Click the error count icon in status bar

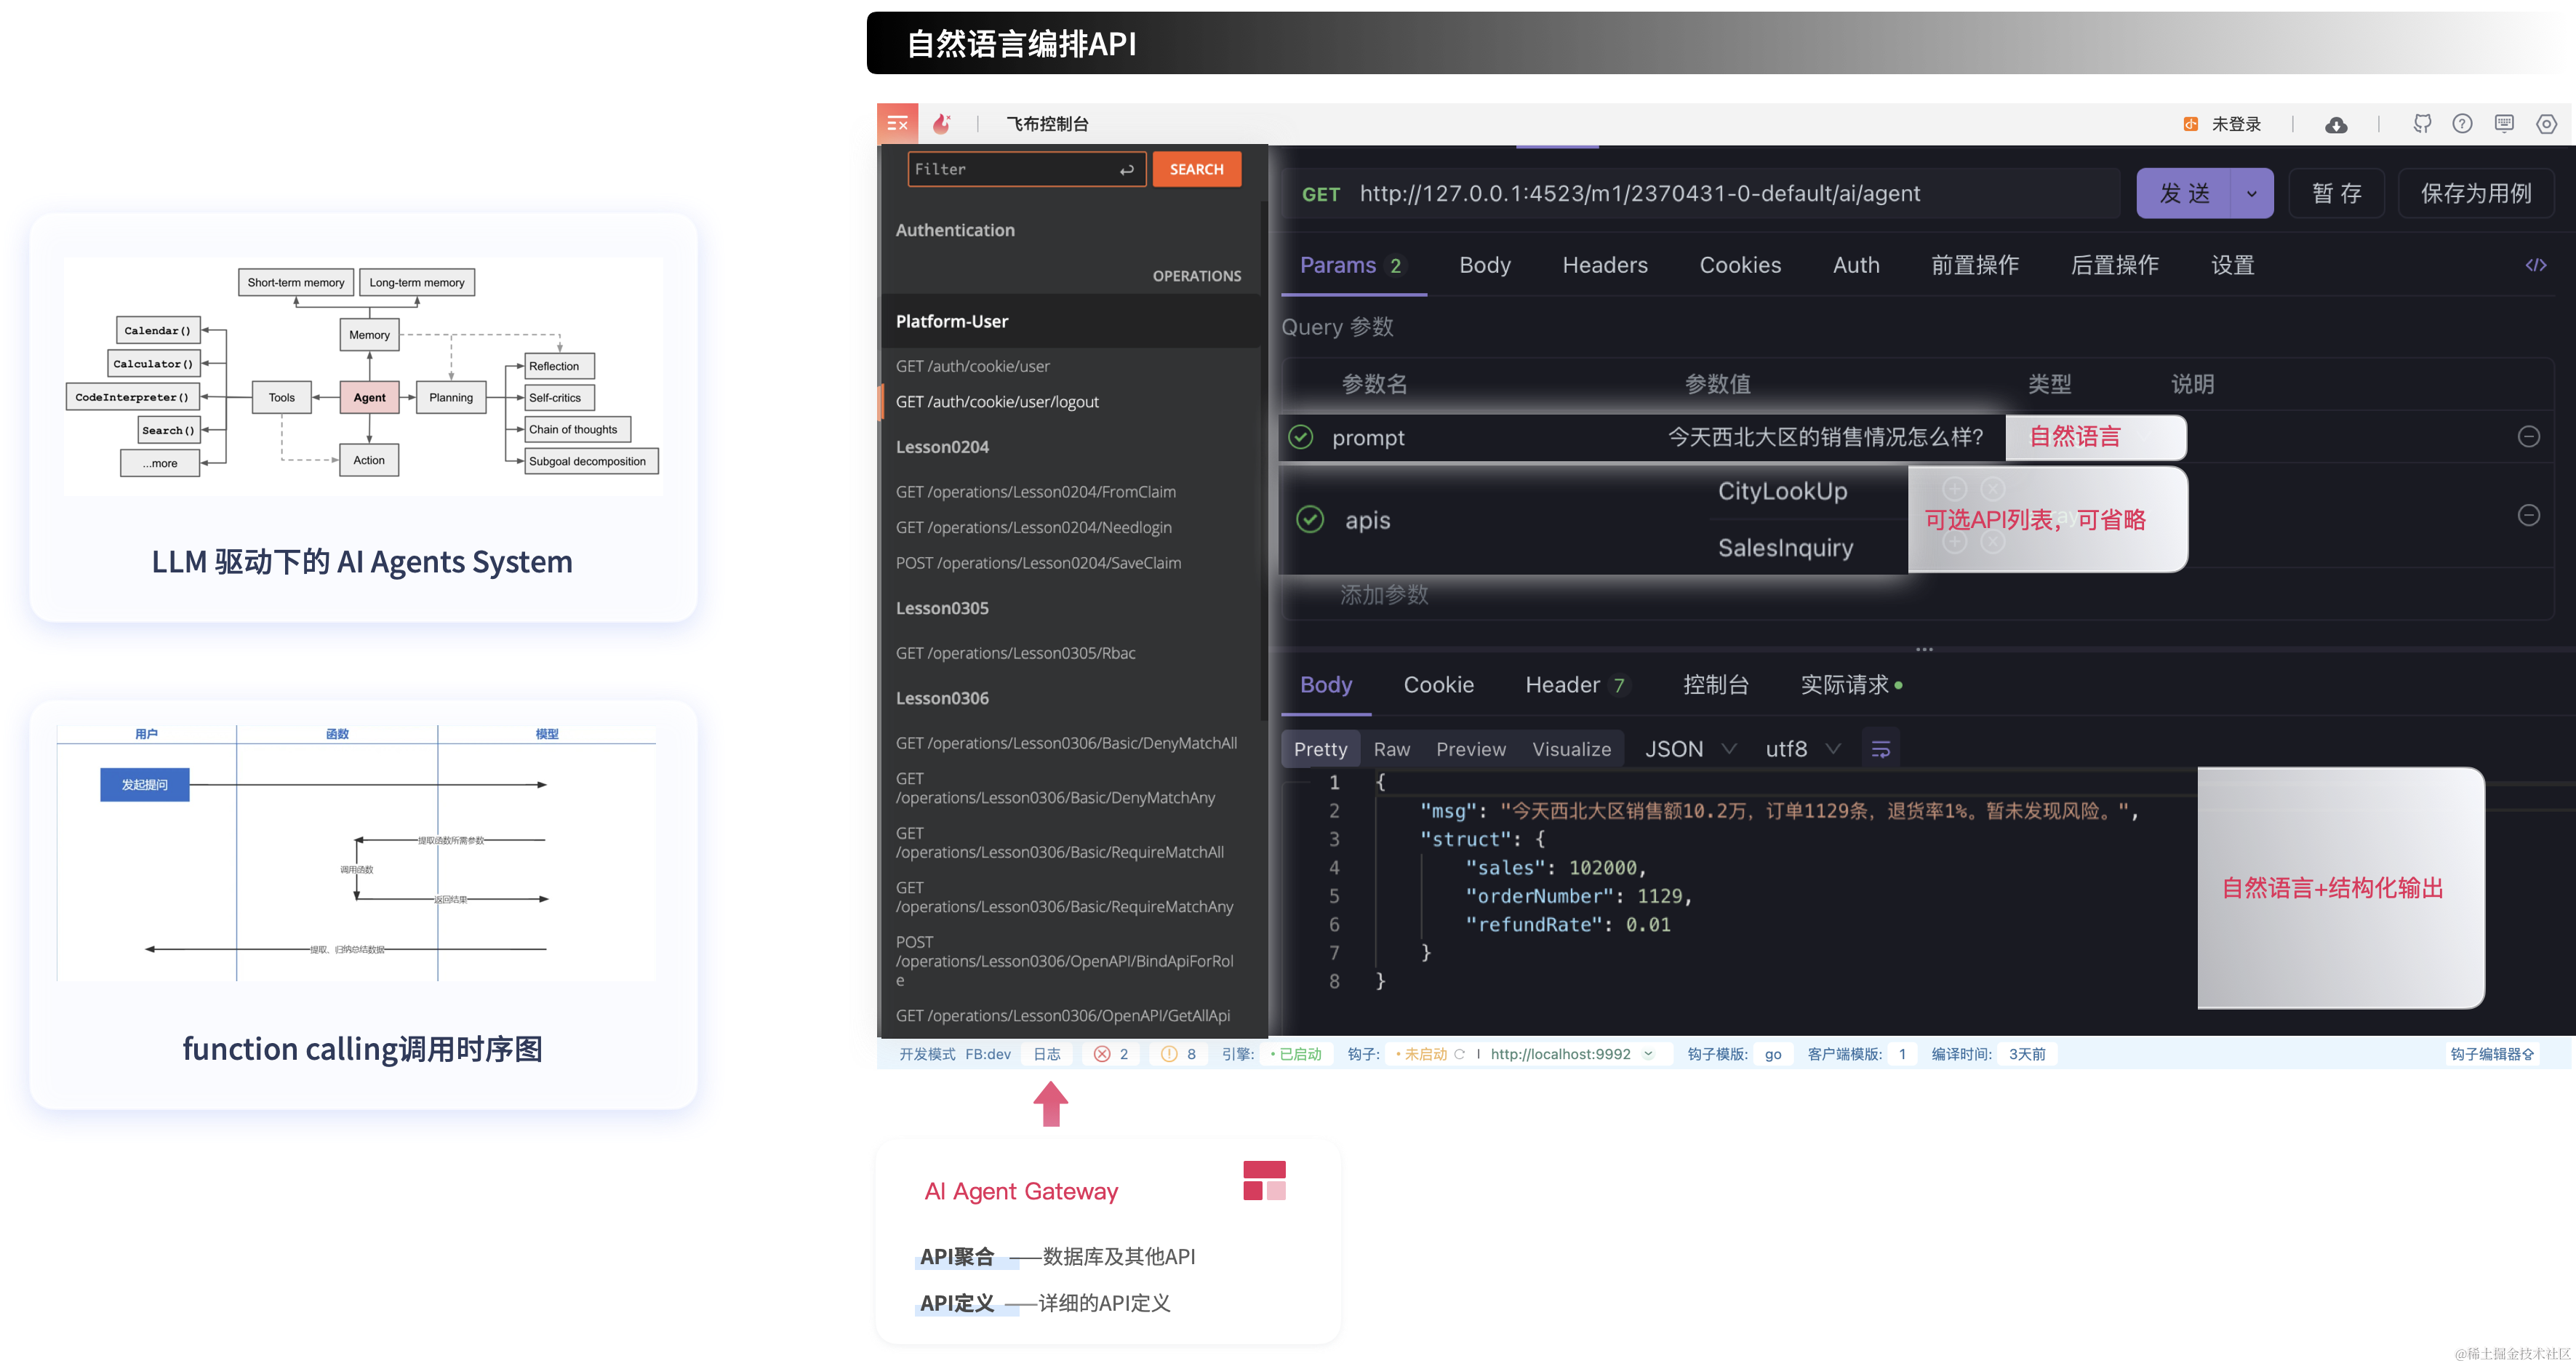(1103, 1053)
